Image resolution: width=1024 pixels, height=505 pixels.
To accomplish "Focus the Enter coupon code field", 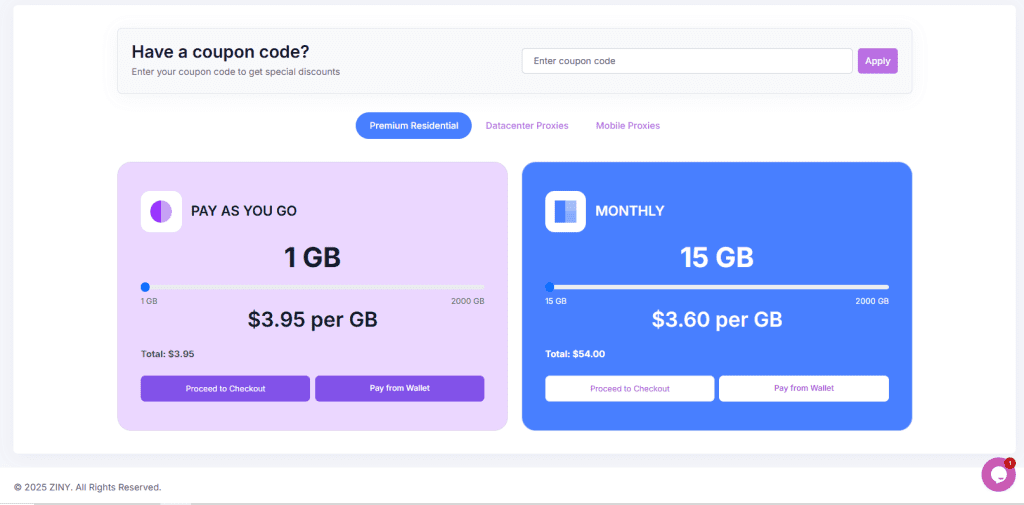I will coord(687,61).
